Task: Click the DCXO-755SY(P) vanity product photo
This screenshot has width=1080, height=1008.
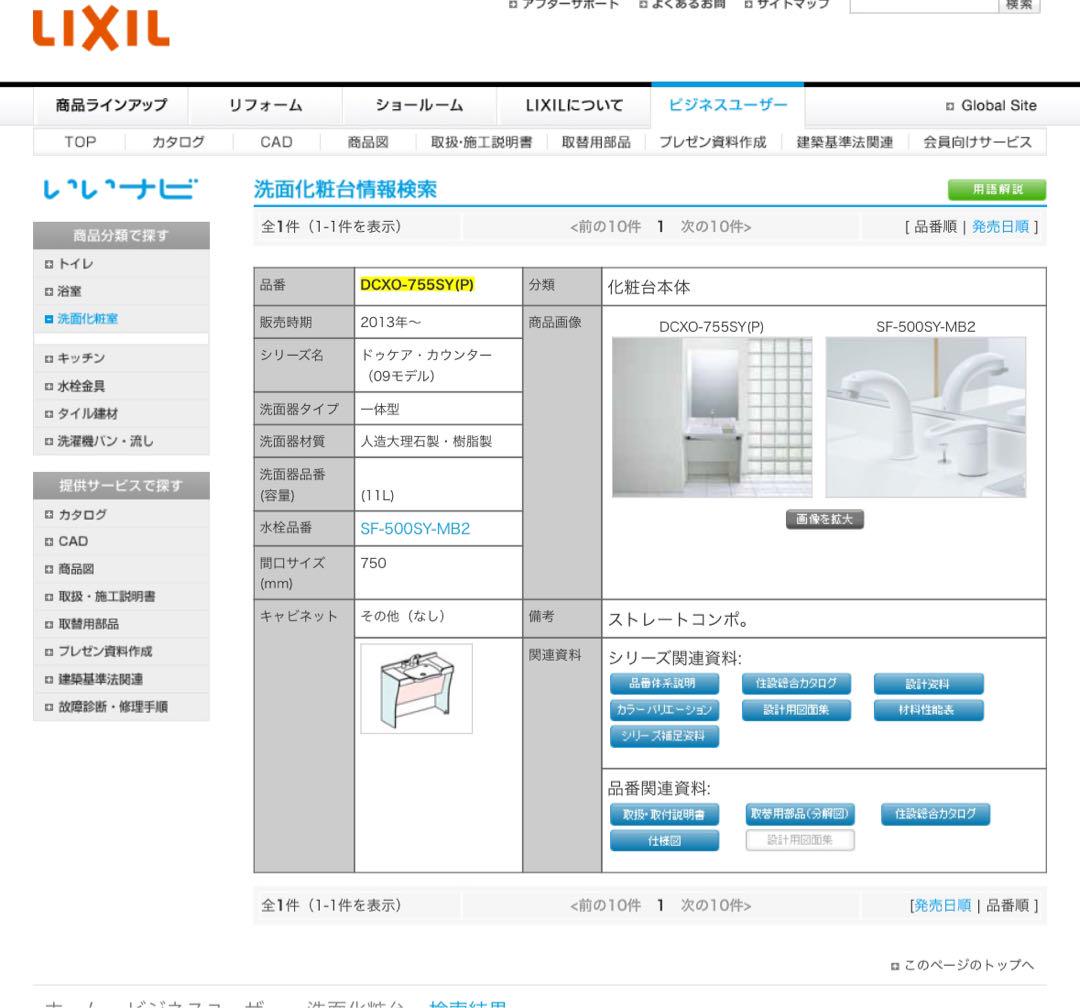Action: pos(712,417)
